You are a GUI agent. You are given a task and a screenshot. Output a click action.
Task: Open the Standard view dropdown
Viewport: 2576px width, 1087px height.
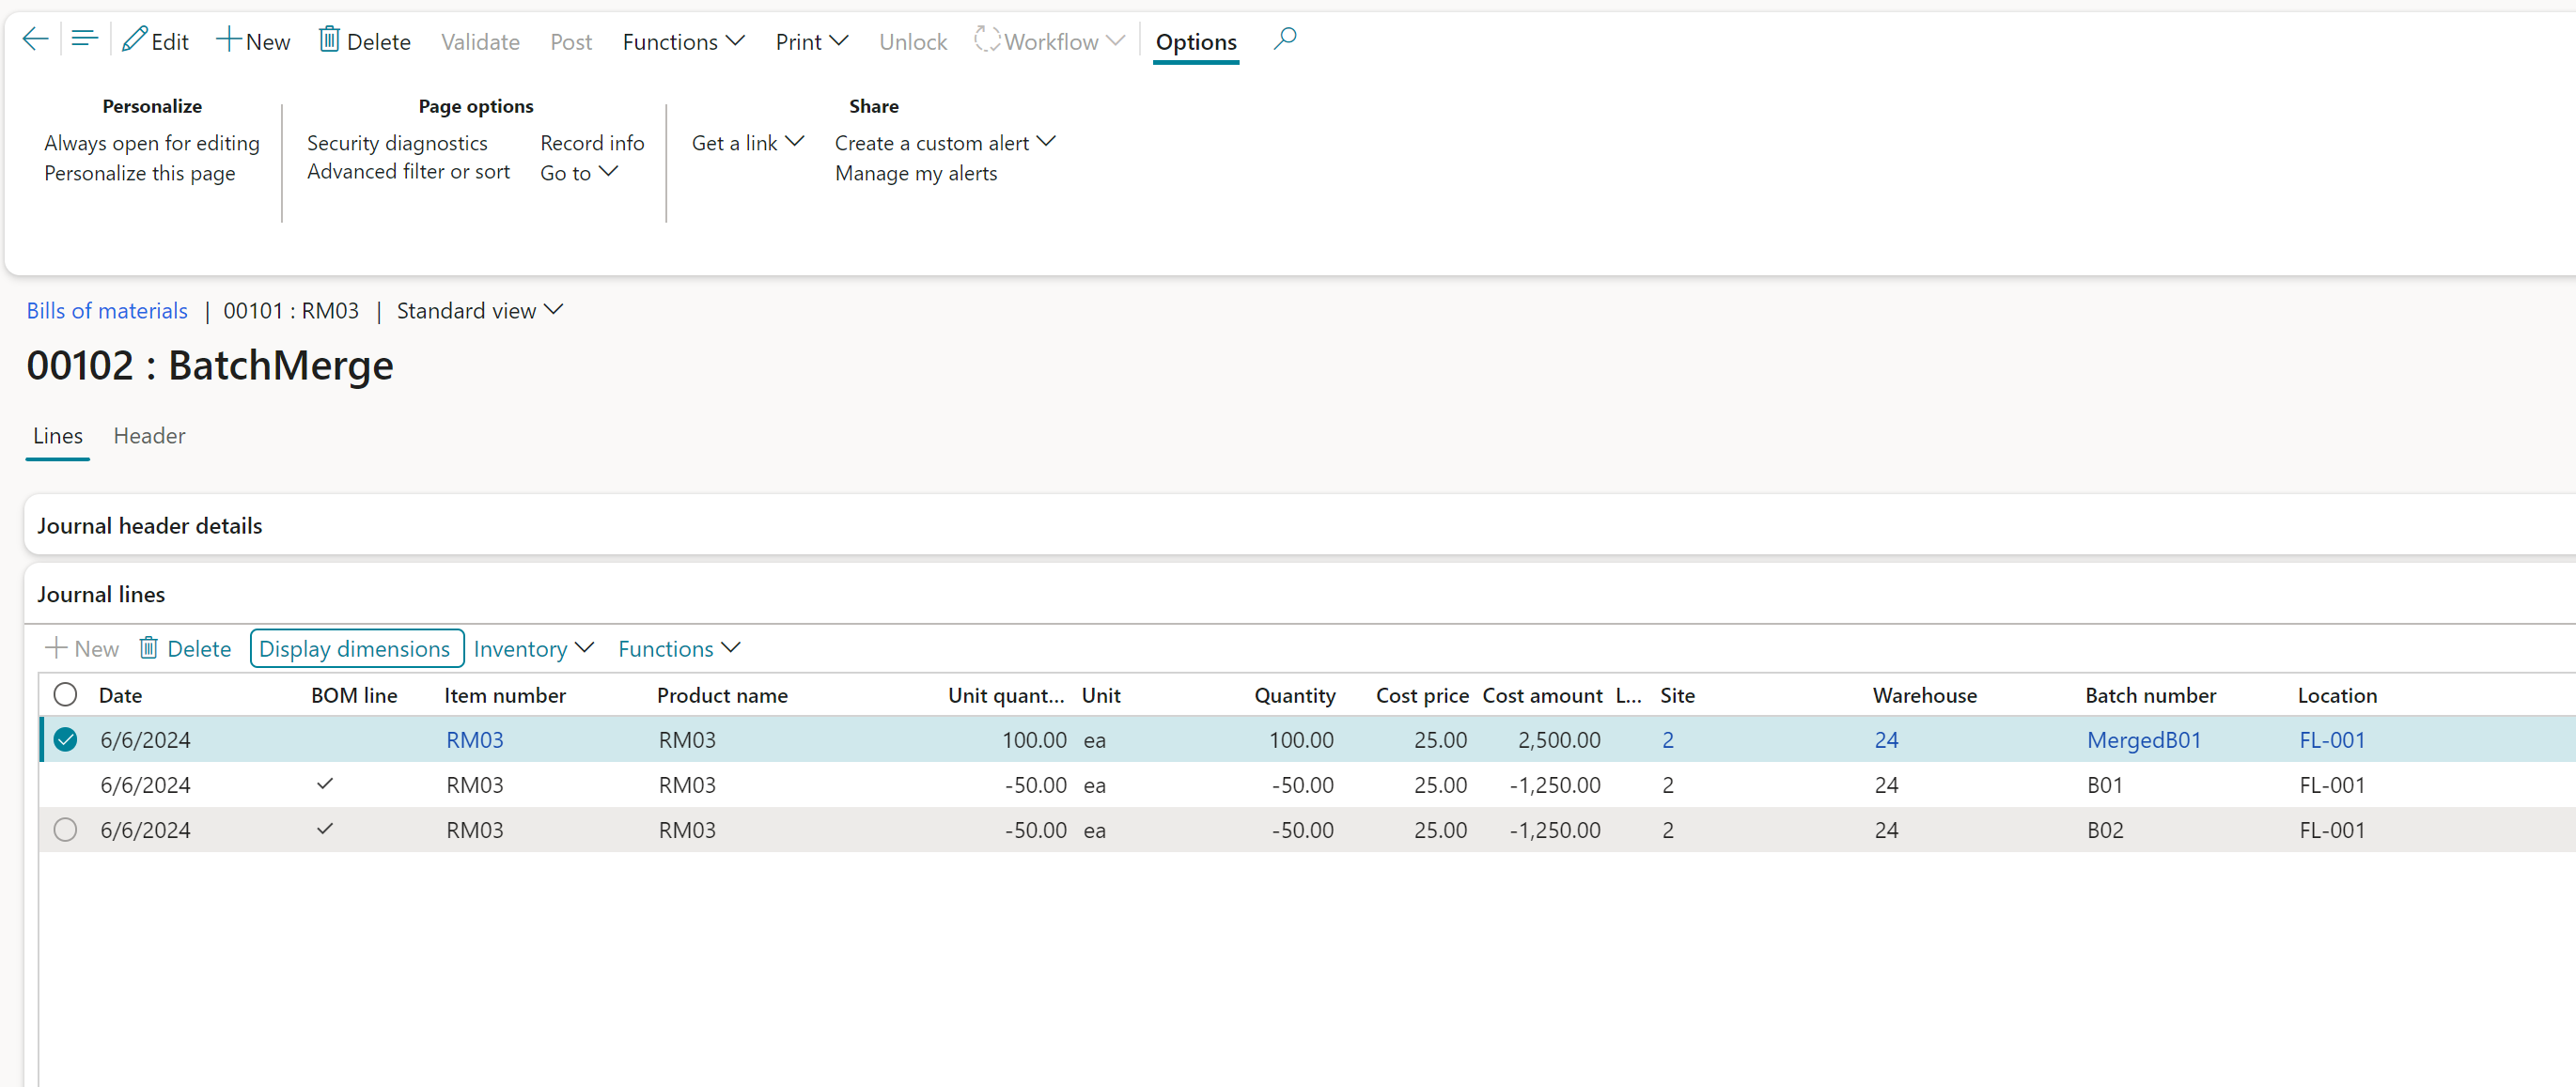click(x=480, y=311)
